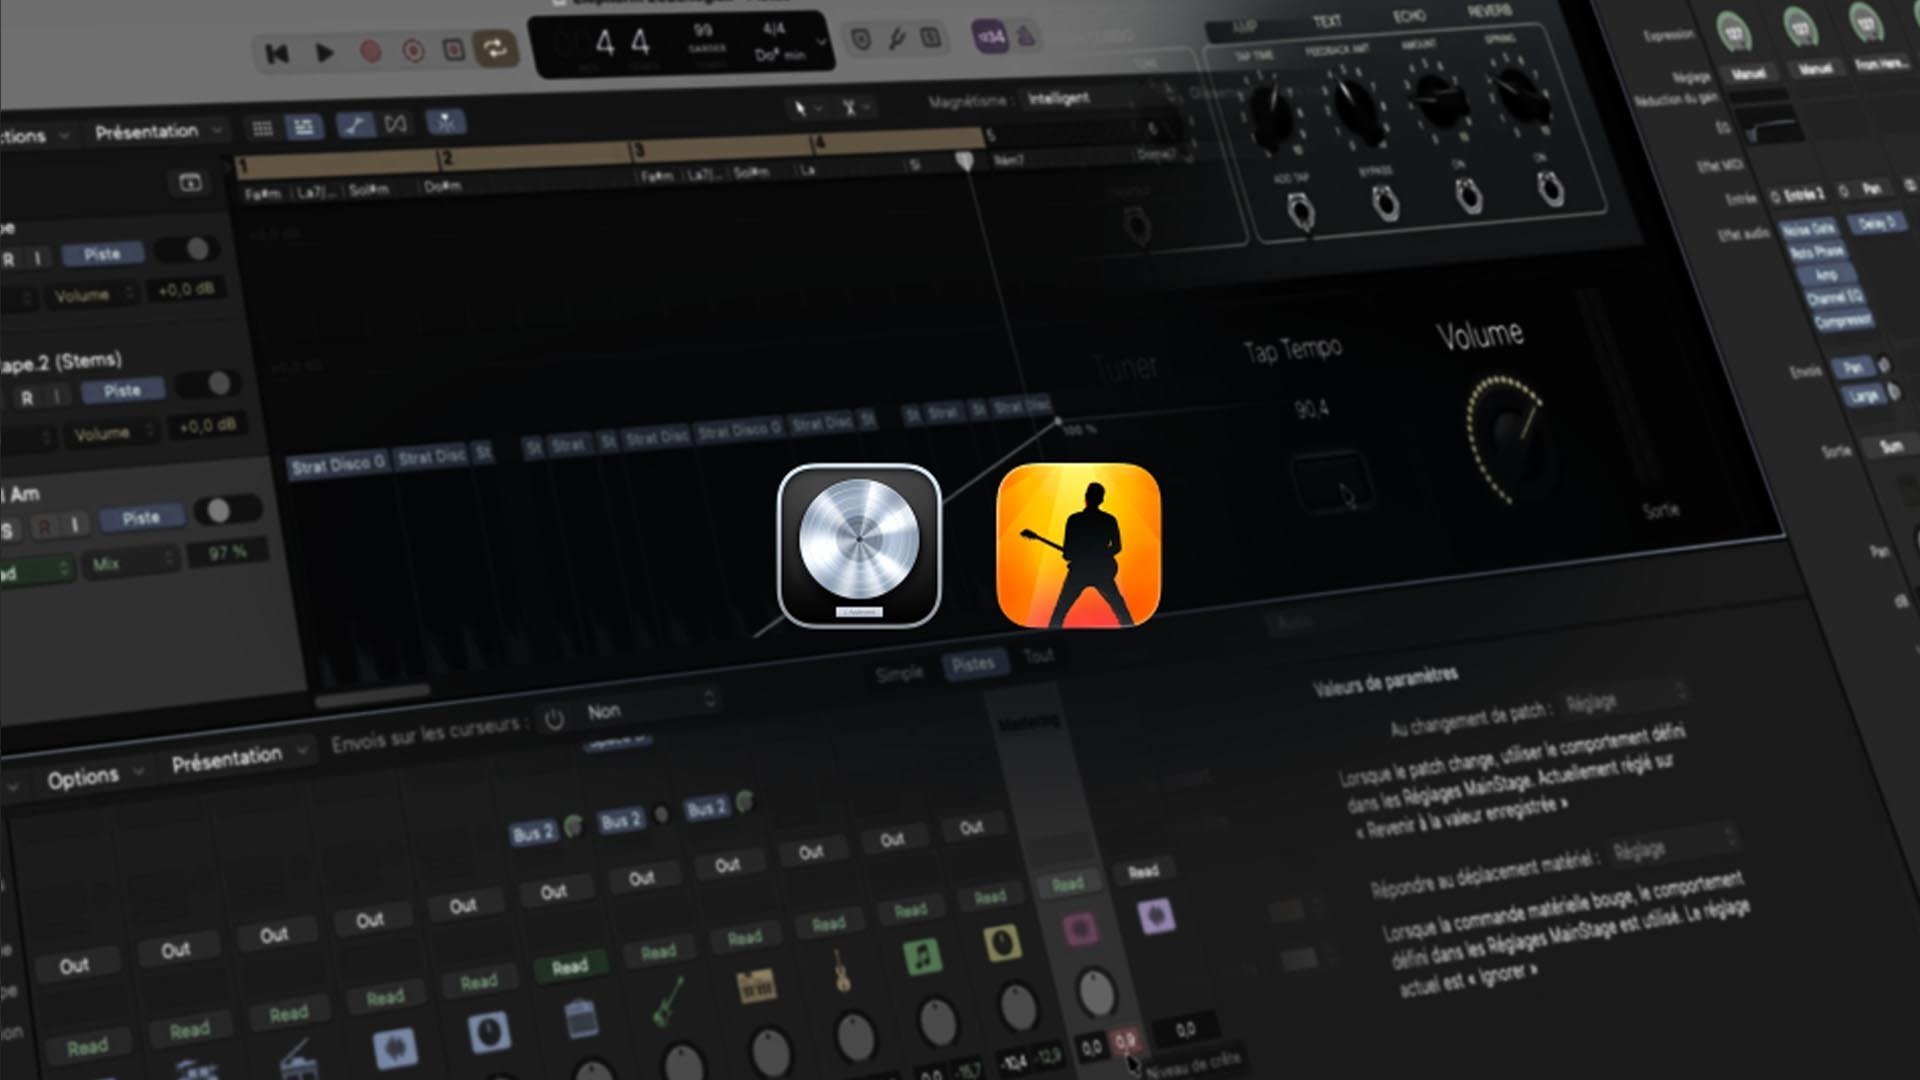Click the capture recording circle button
The width and height of the screenshot is (1920, 1080).
(413, 50)
